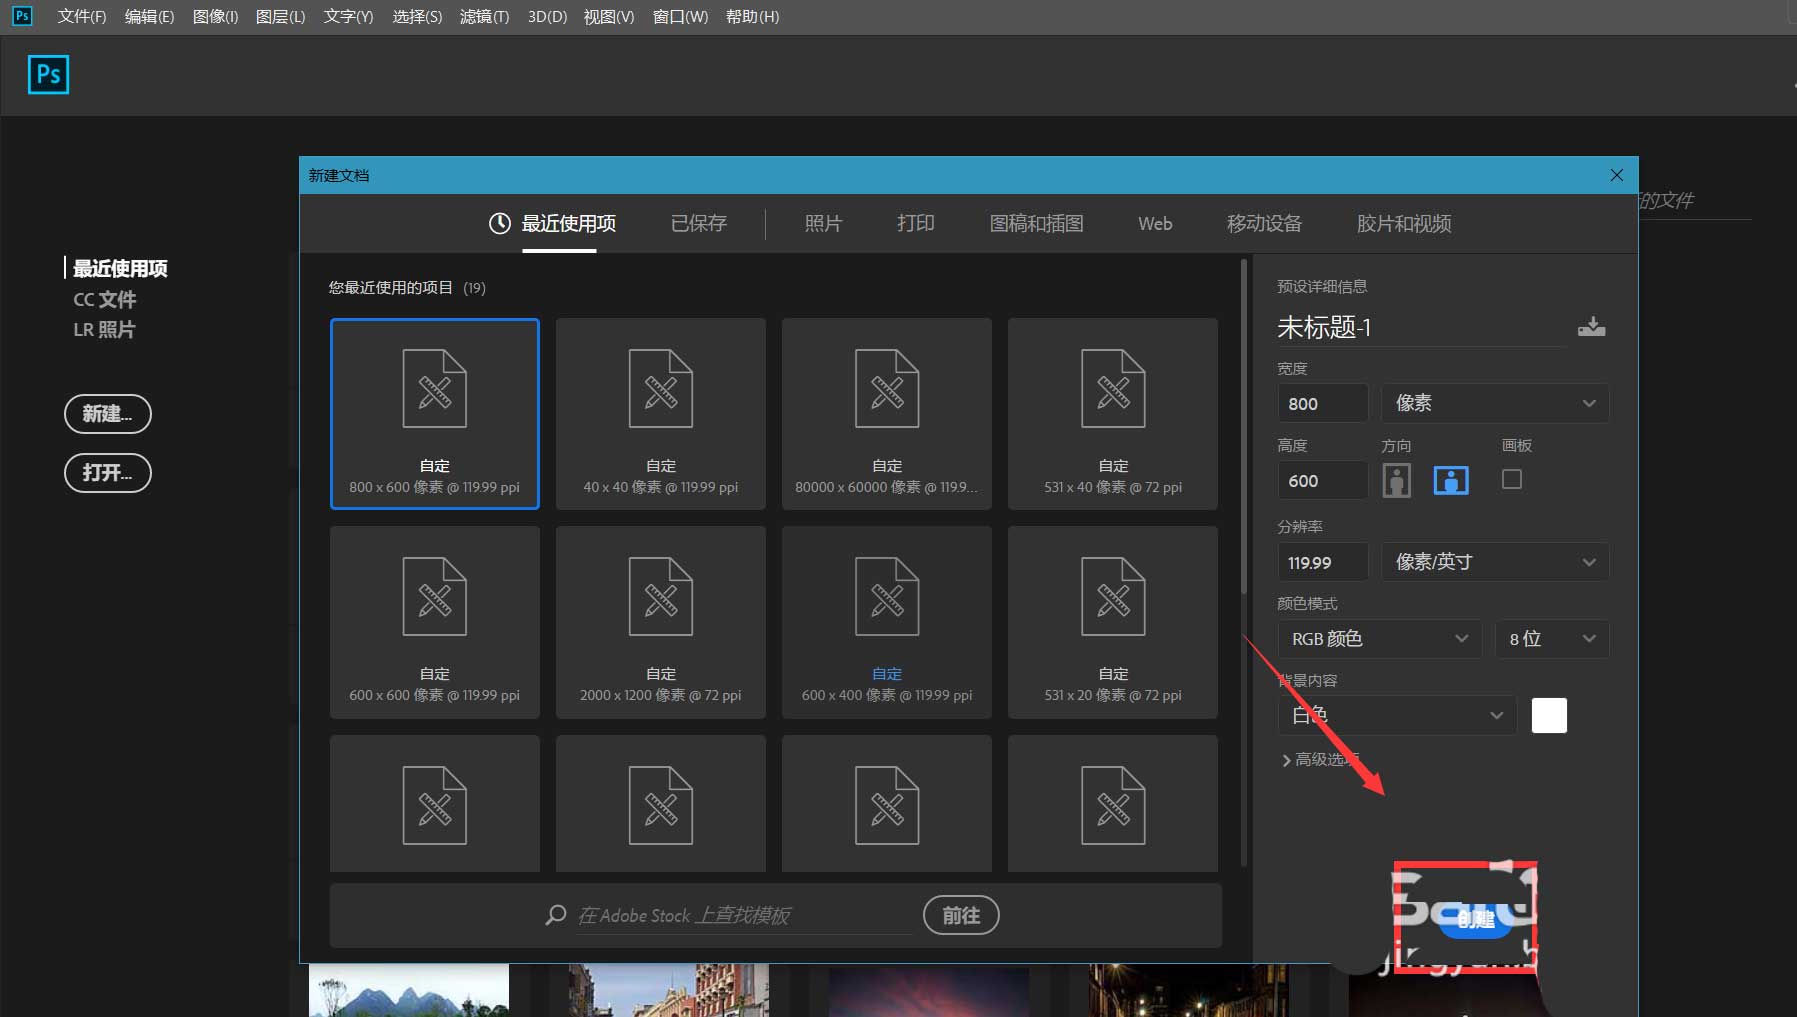This screenshot has width=1797, height=1017.
Task: Click the search magnifier icon for Adobe Stock
Action: (556, 915)
